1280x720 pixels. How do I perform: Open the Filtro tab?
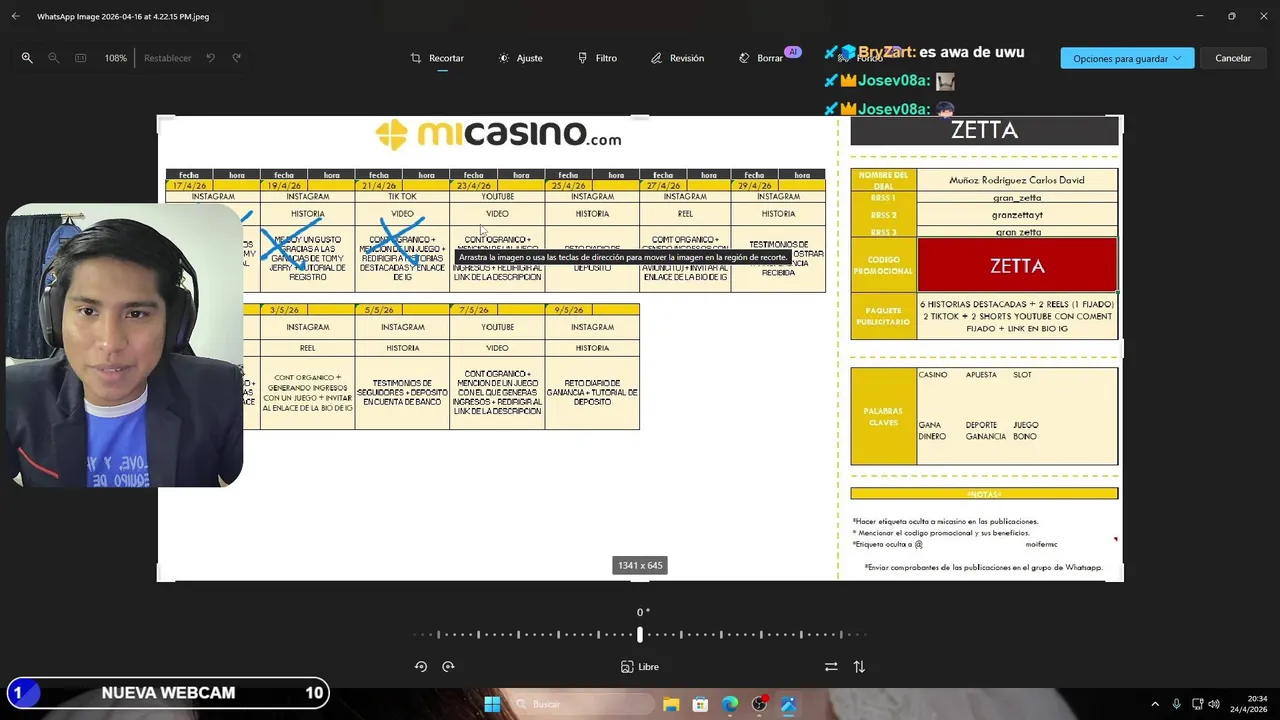[597, 58]
